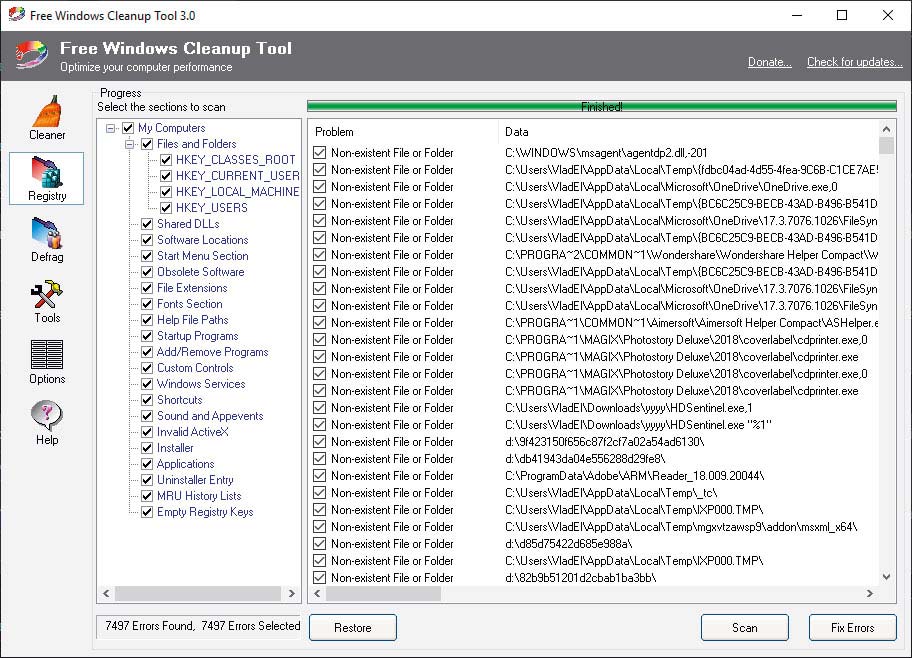Open the Cleaner section icon
Image resolution: width=912 pixels, height=658 pixels.
(x=47, y=118)
